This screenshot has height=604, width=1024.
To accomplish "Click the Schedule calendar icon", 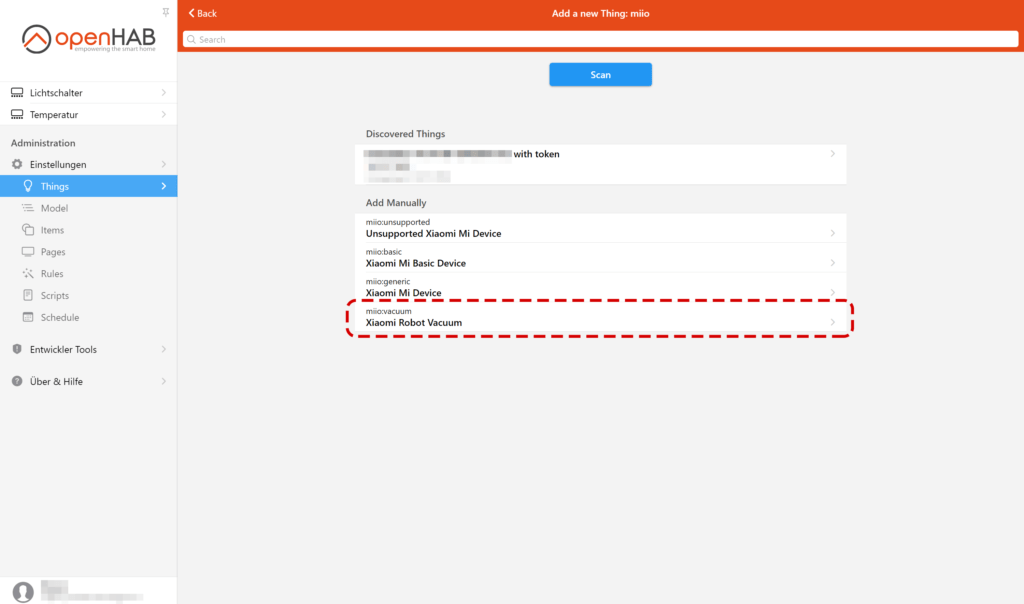I will (27, 317).
